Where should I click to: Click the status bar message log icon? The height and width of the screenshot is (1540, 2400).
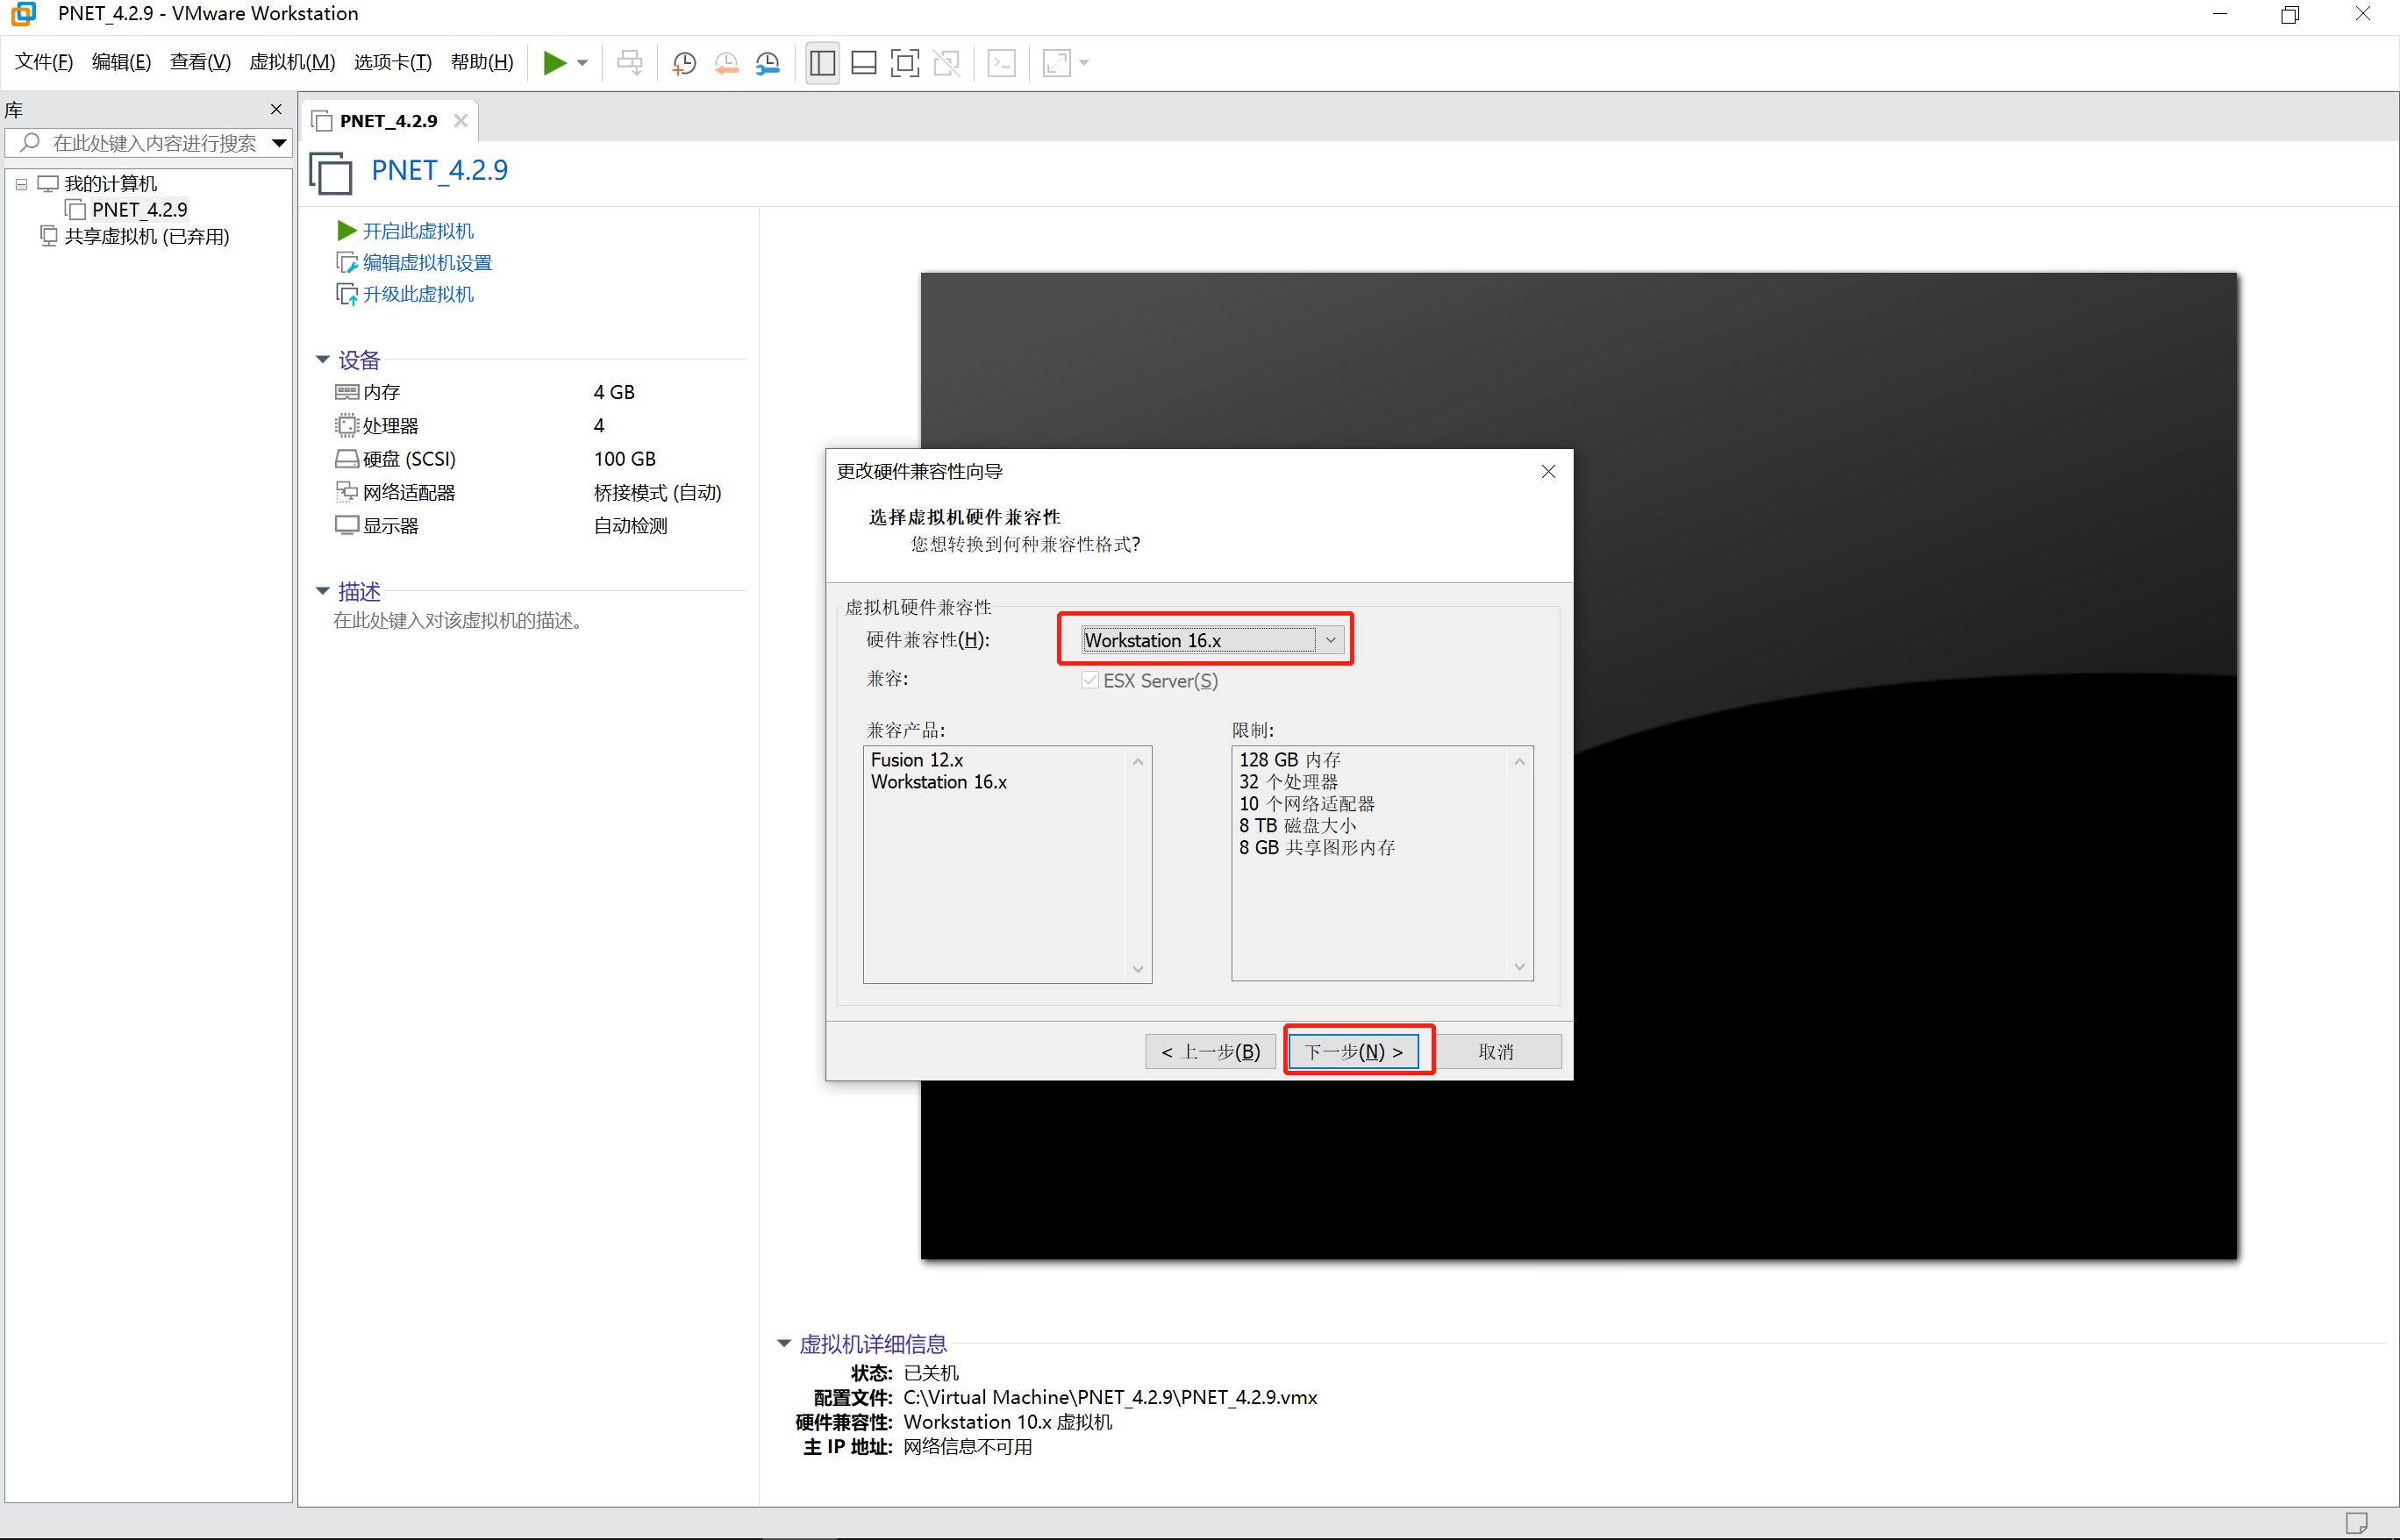[2356, 1522]
